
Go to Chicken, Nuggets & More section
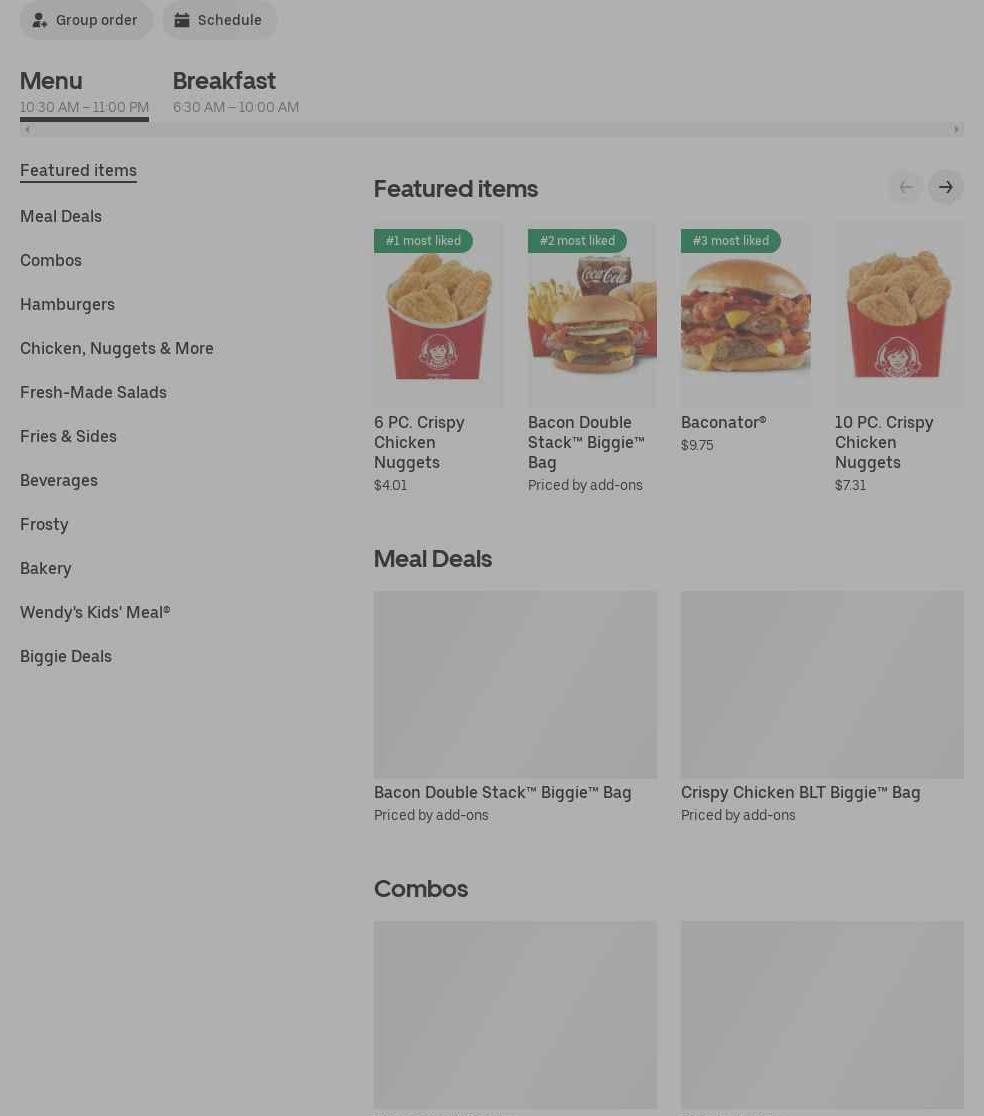pyautogui.click(x=117, y=349)
